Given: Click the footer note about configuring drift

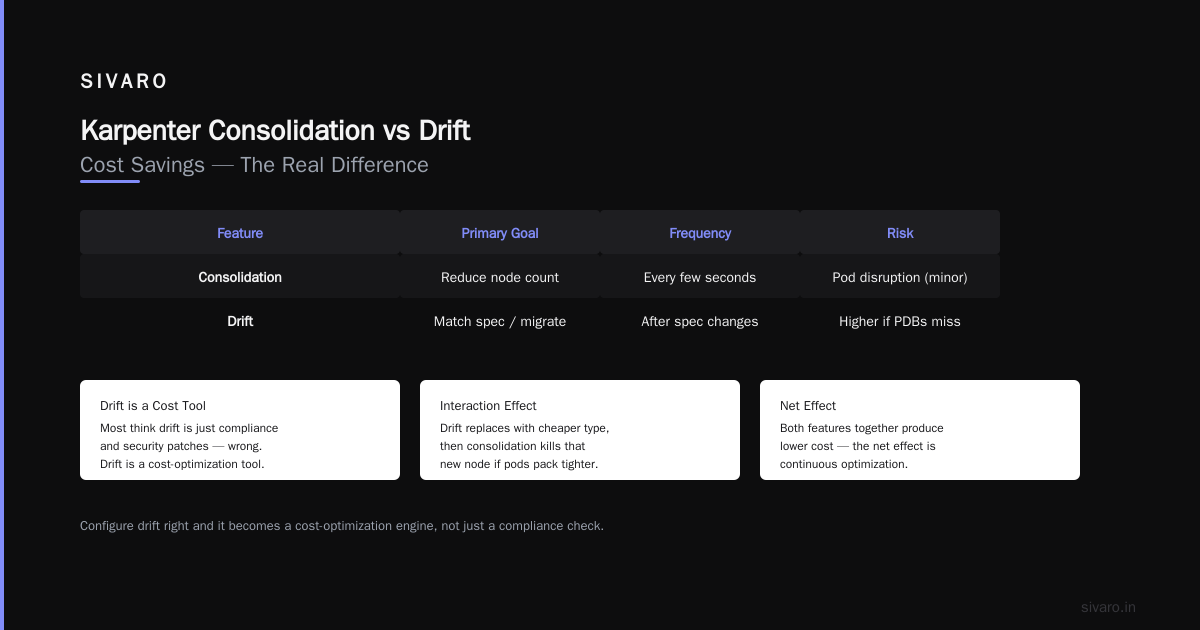Looking at the screenshot, I should point(342,525).
